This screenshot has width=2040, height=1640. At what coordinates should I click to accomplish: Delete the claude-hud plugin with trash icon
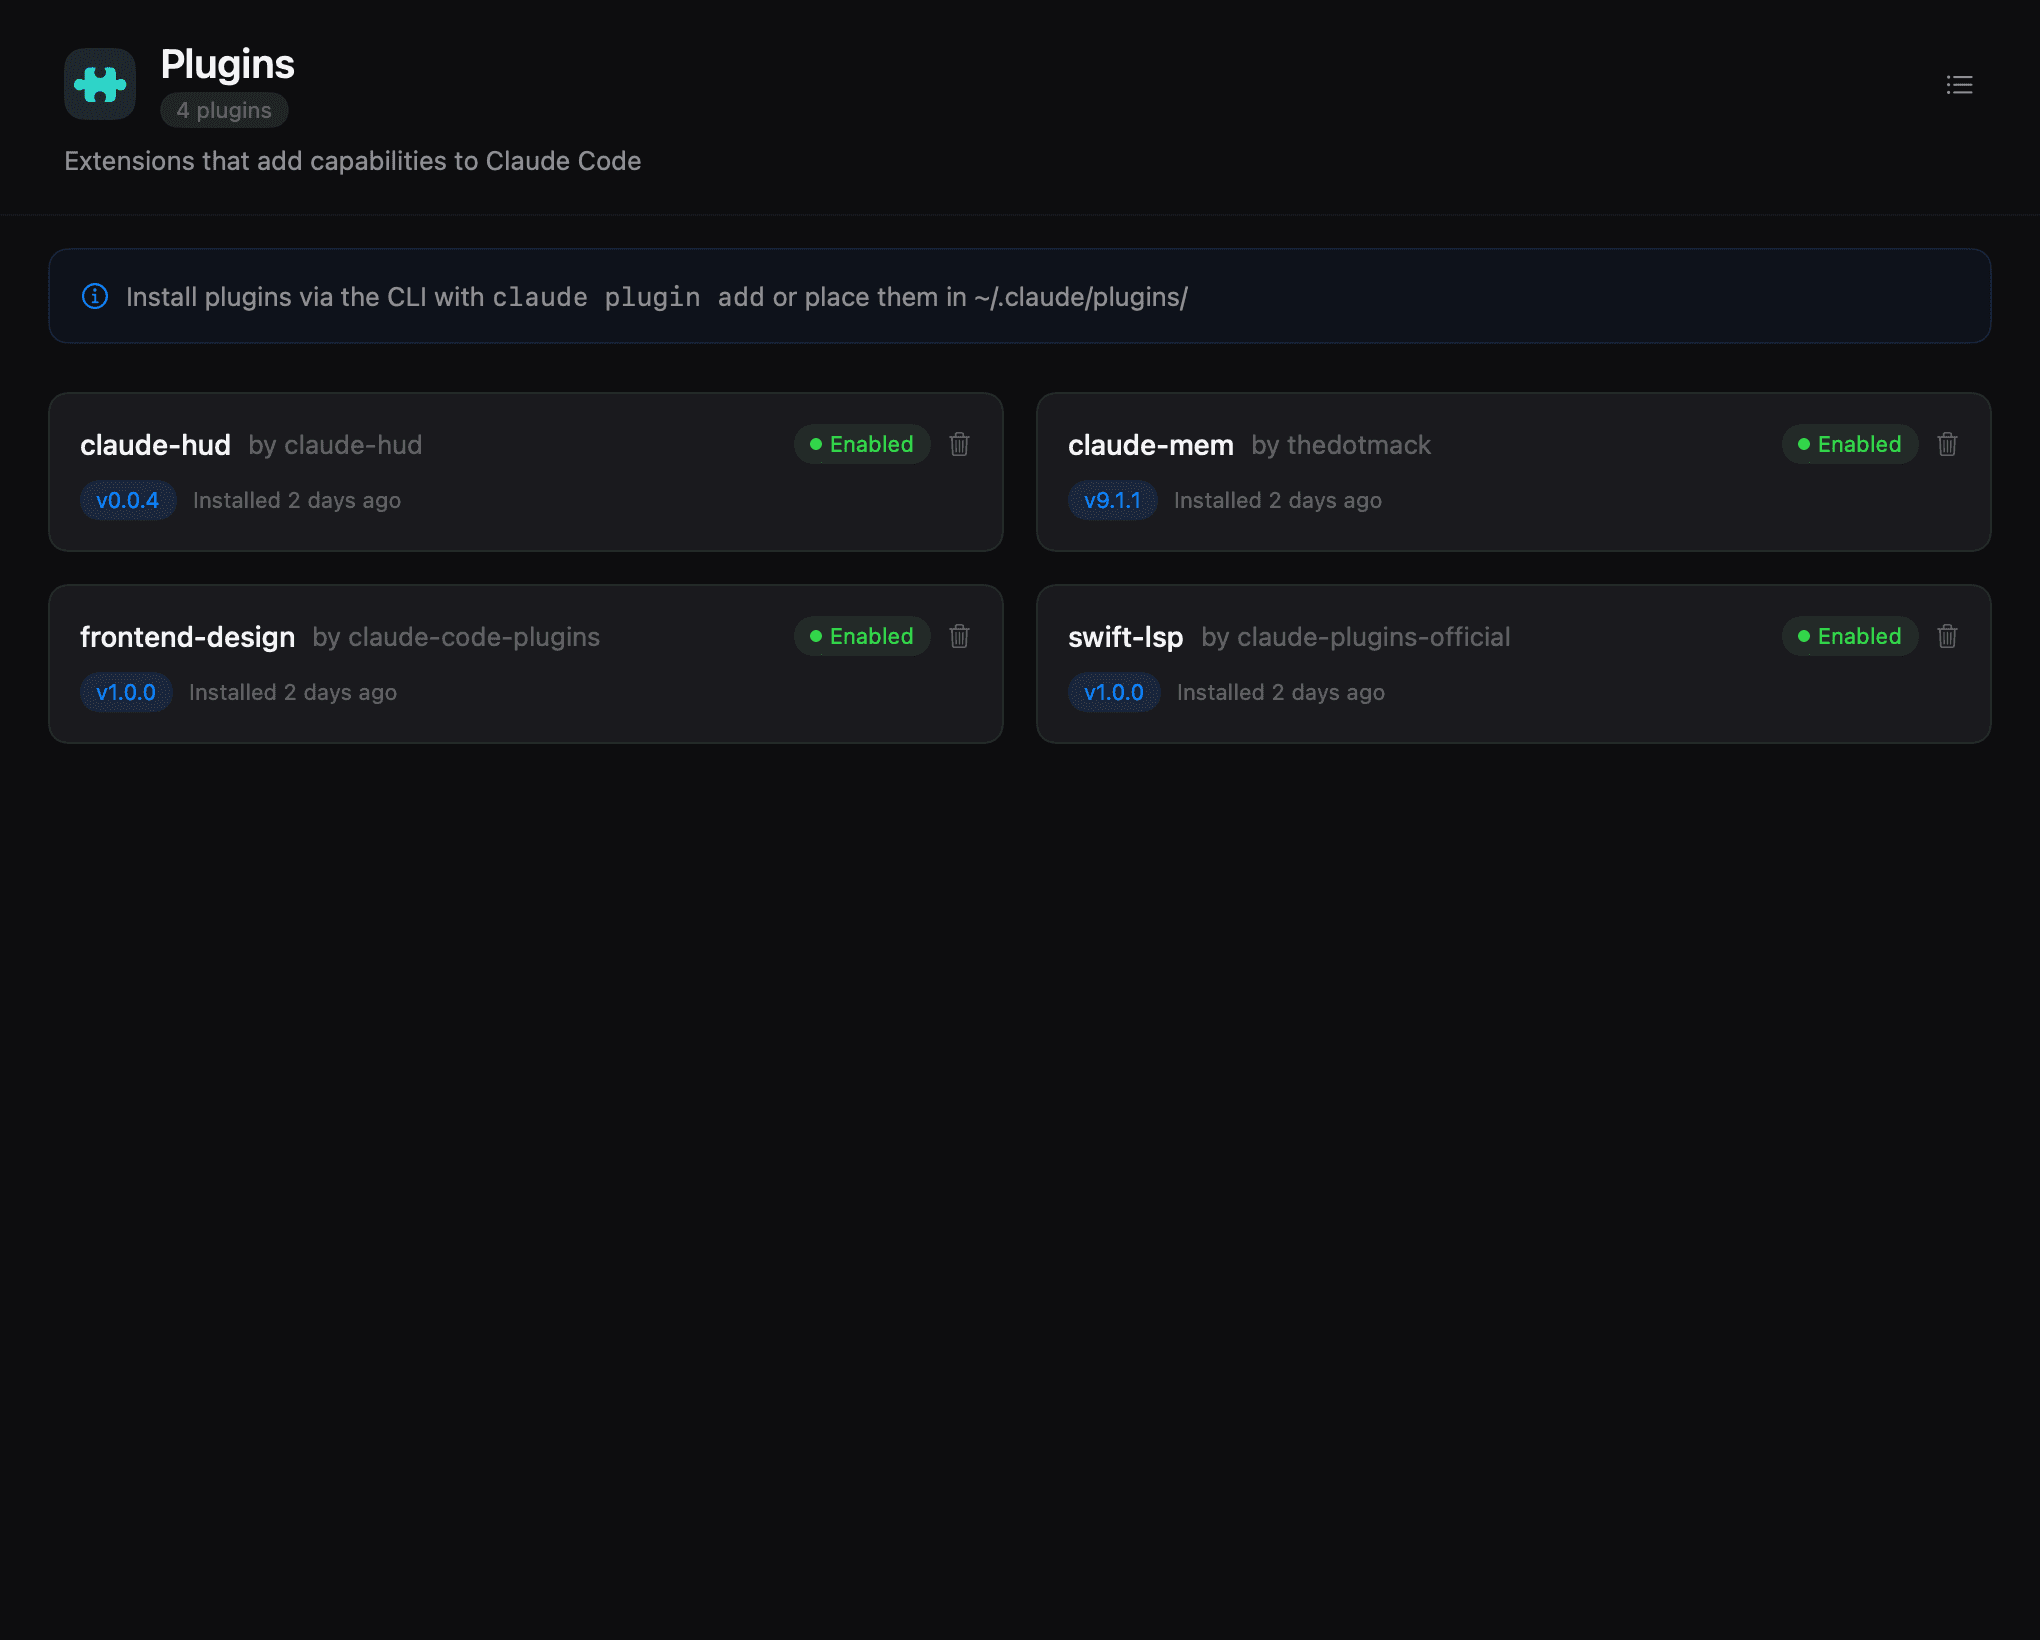pos(959,444)
